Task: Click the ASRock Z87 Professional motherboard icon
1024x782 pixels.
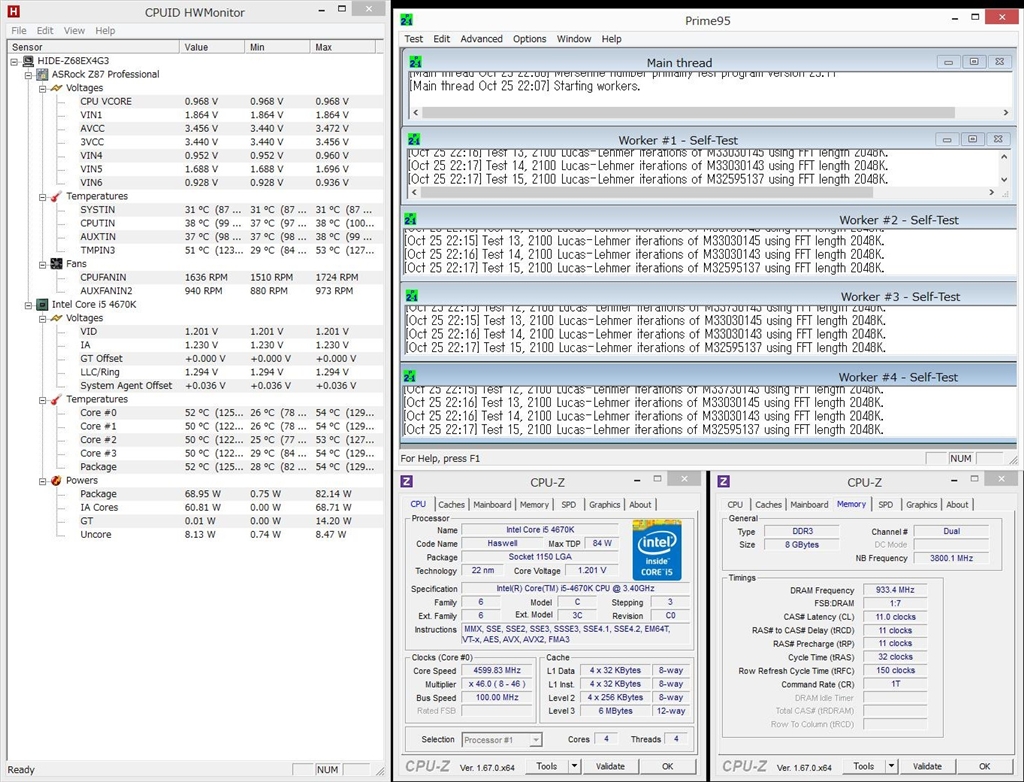Action: pyautogui.click(x=42, y=74)
